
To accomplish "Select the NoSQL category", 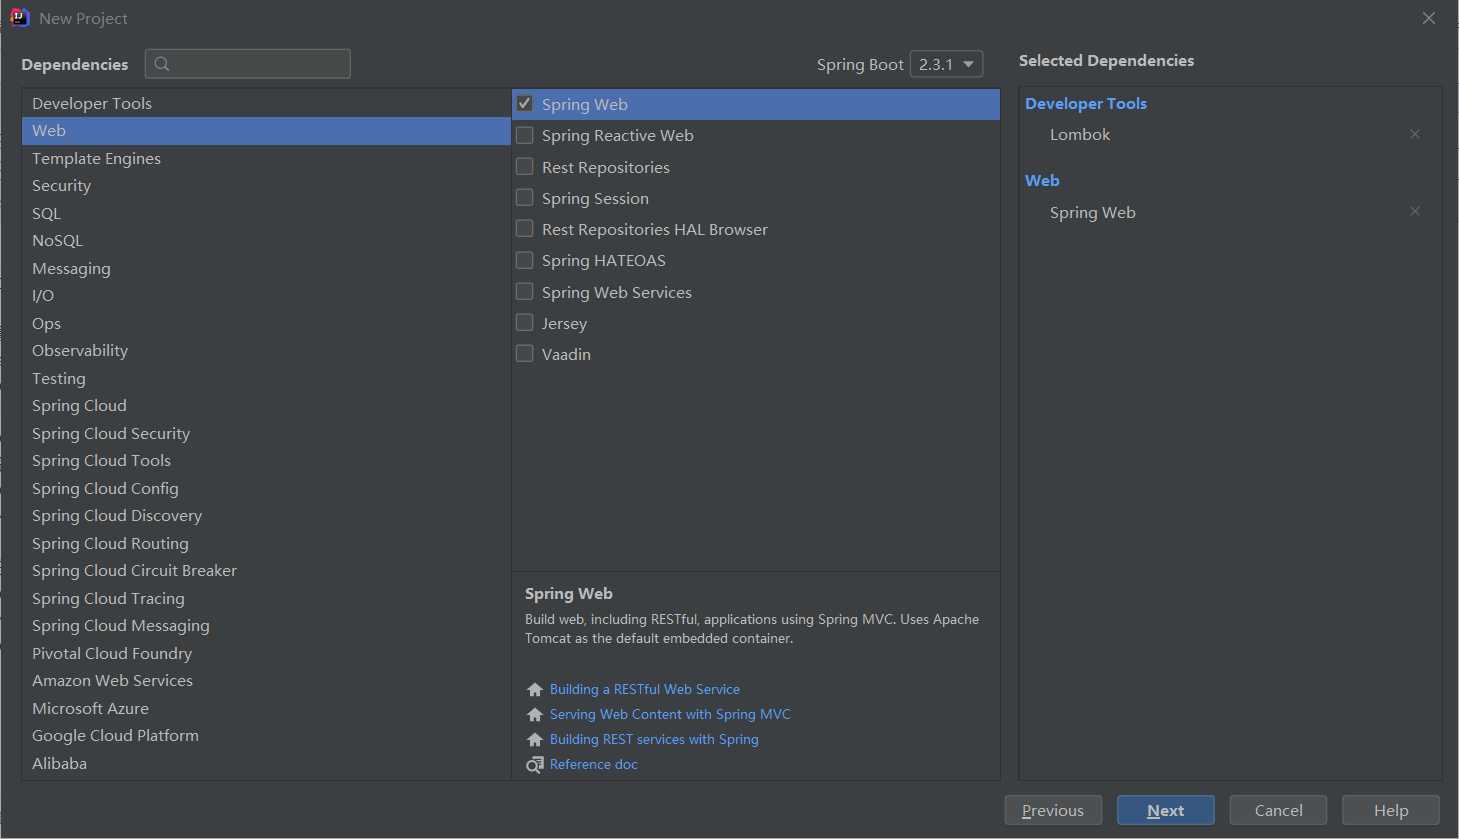I will 266,241.
